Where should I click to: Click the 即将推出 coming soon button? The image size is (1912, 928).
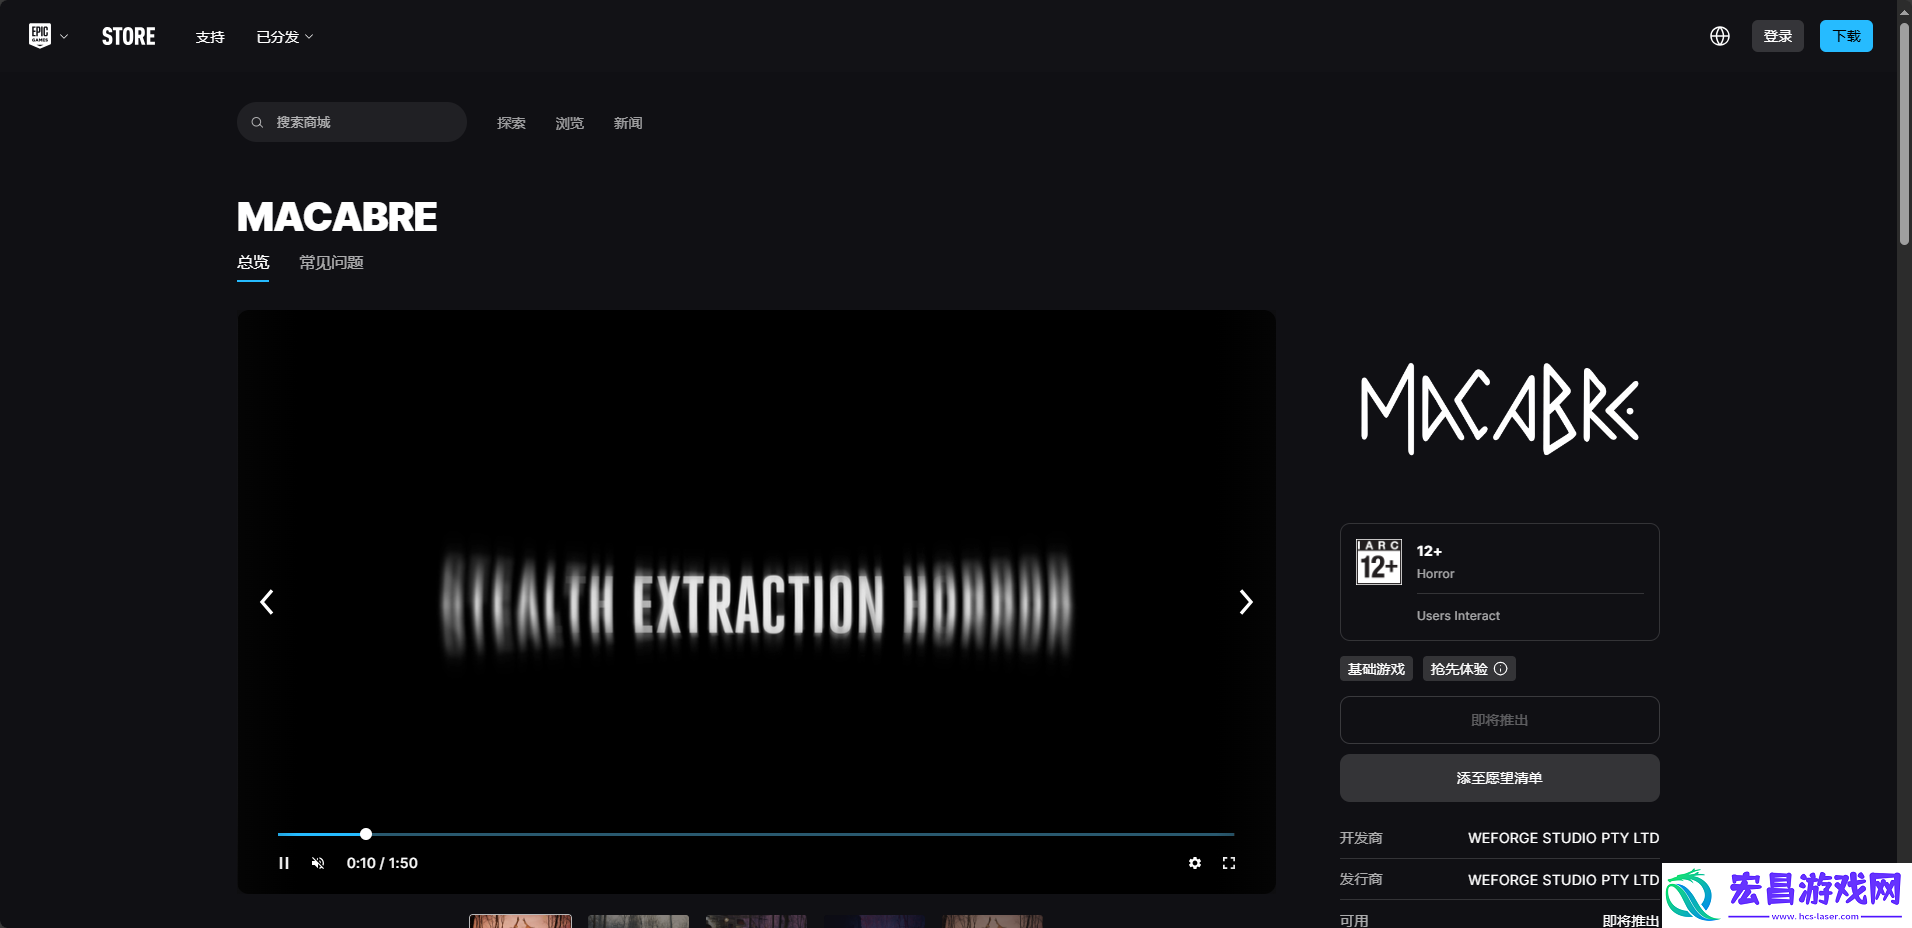1500,720
